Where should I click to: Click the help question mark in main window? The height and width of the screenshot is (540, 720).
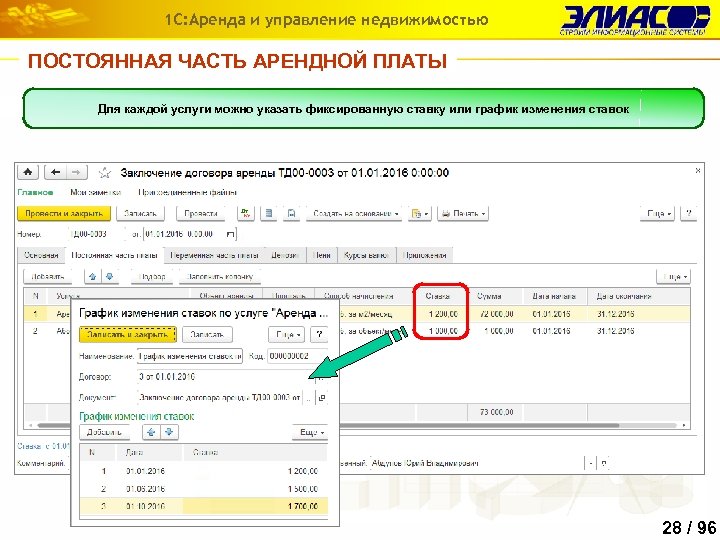(x=688, y=214)
